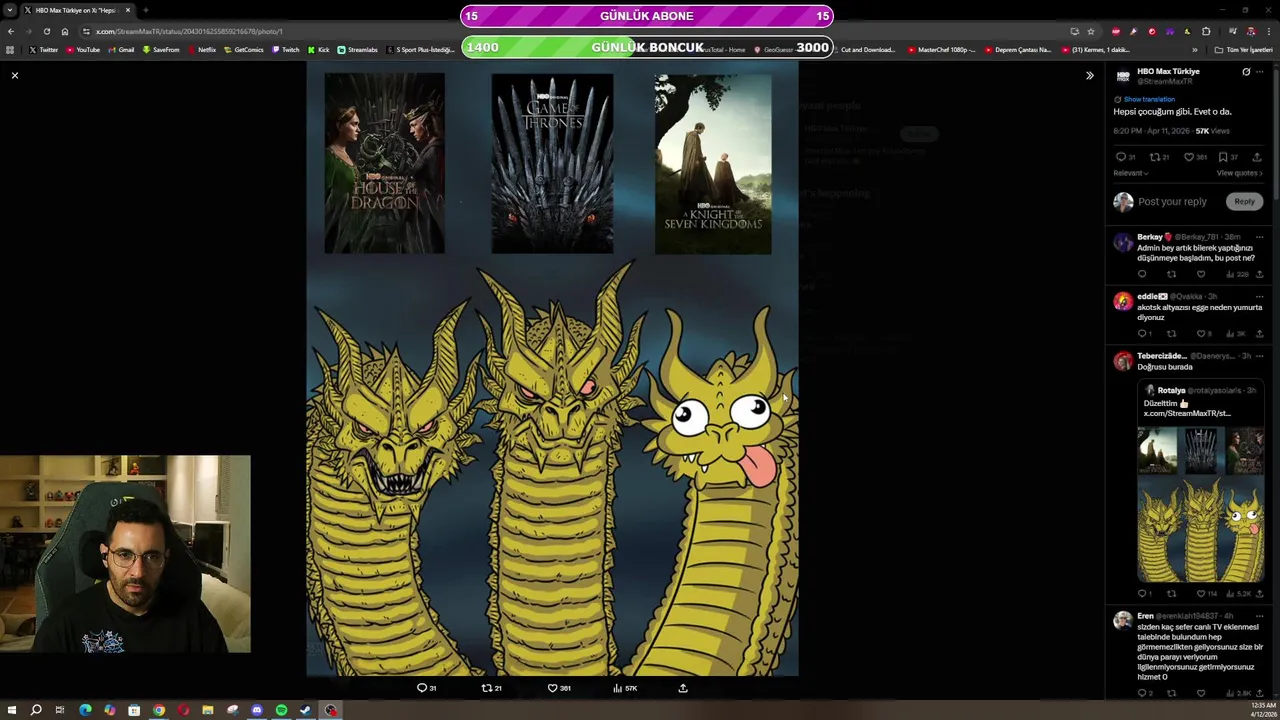This screenshot has height=720, width=1280.
Task: Like Berkay's reply
Action: point(1201,274)
